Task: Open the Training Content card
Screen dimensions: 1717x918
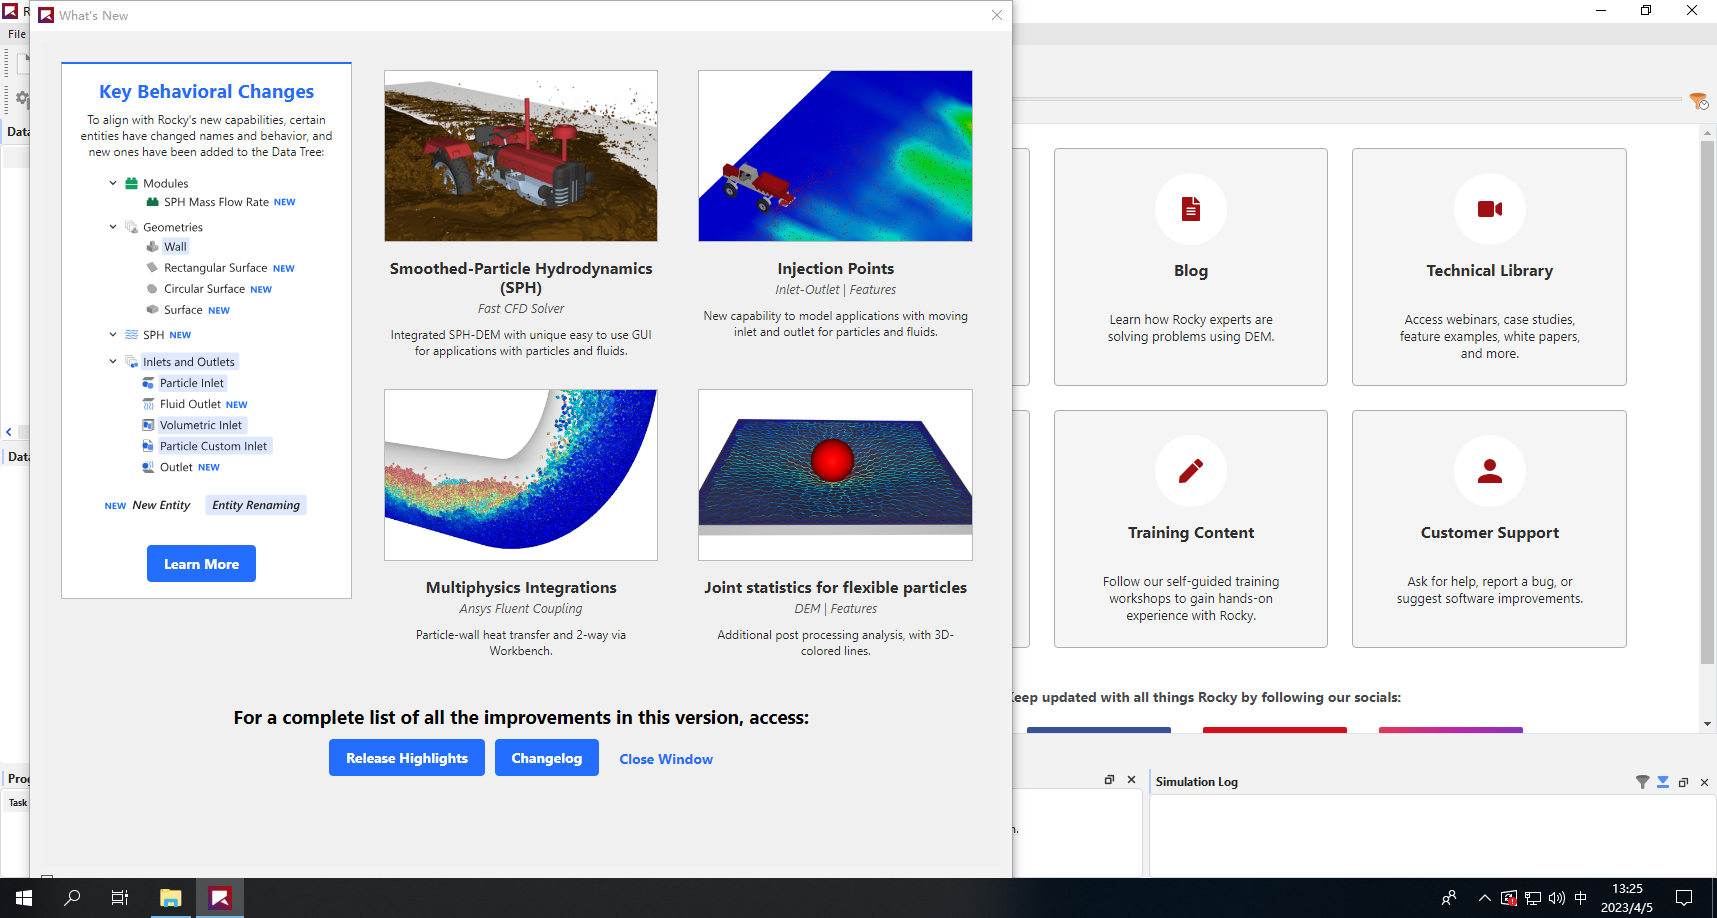Action: click(1190, 529)
